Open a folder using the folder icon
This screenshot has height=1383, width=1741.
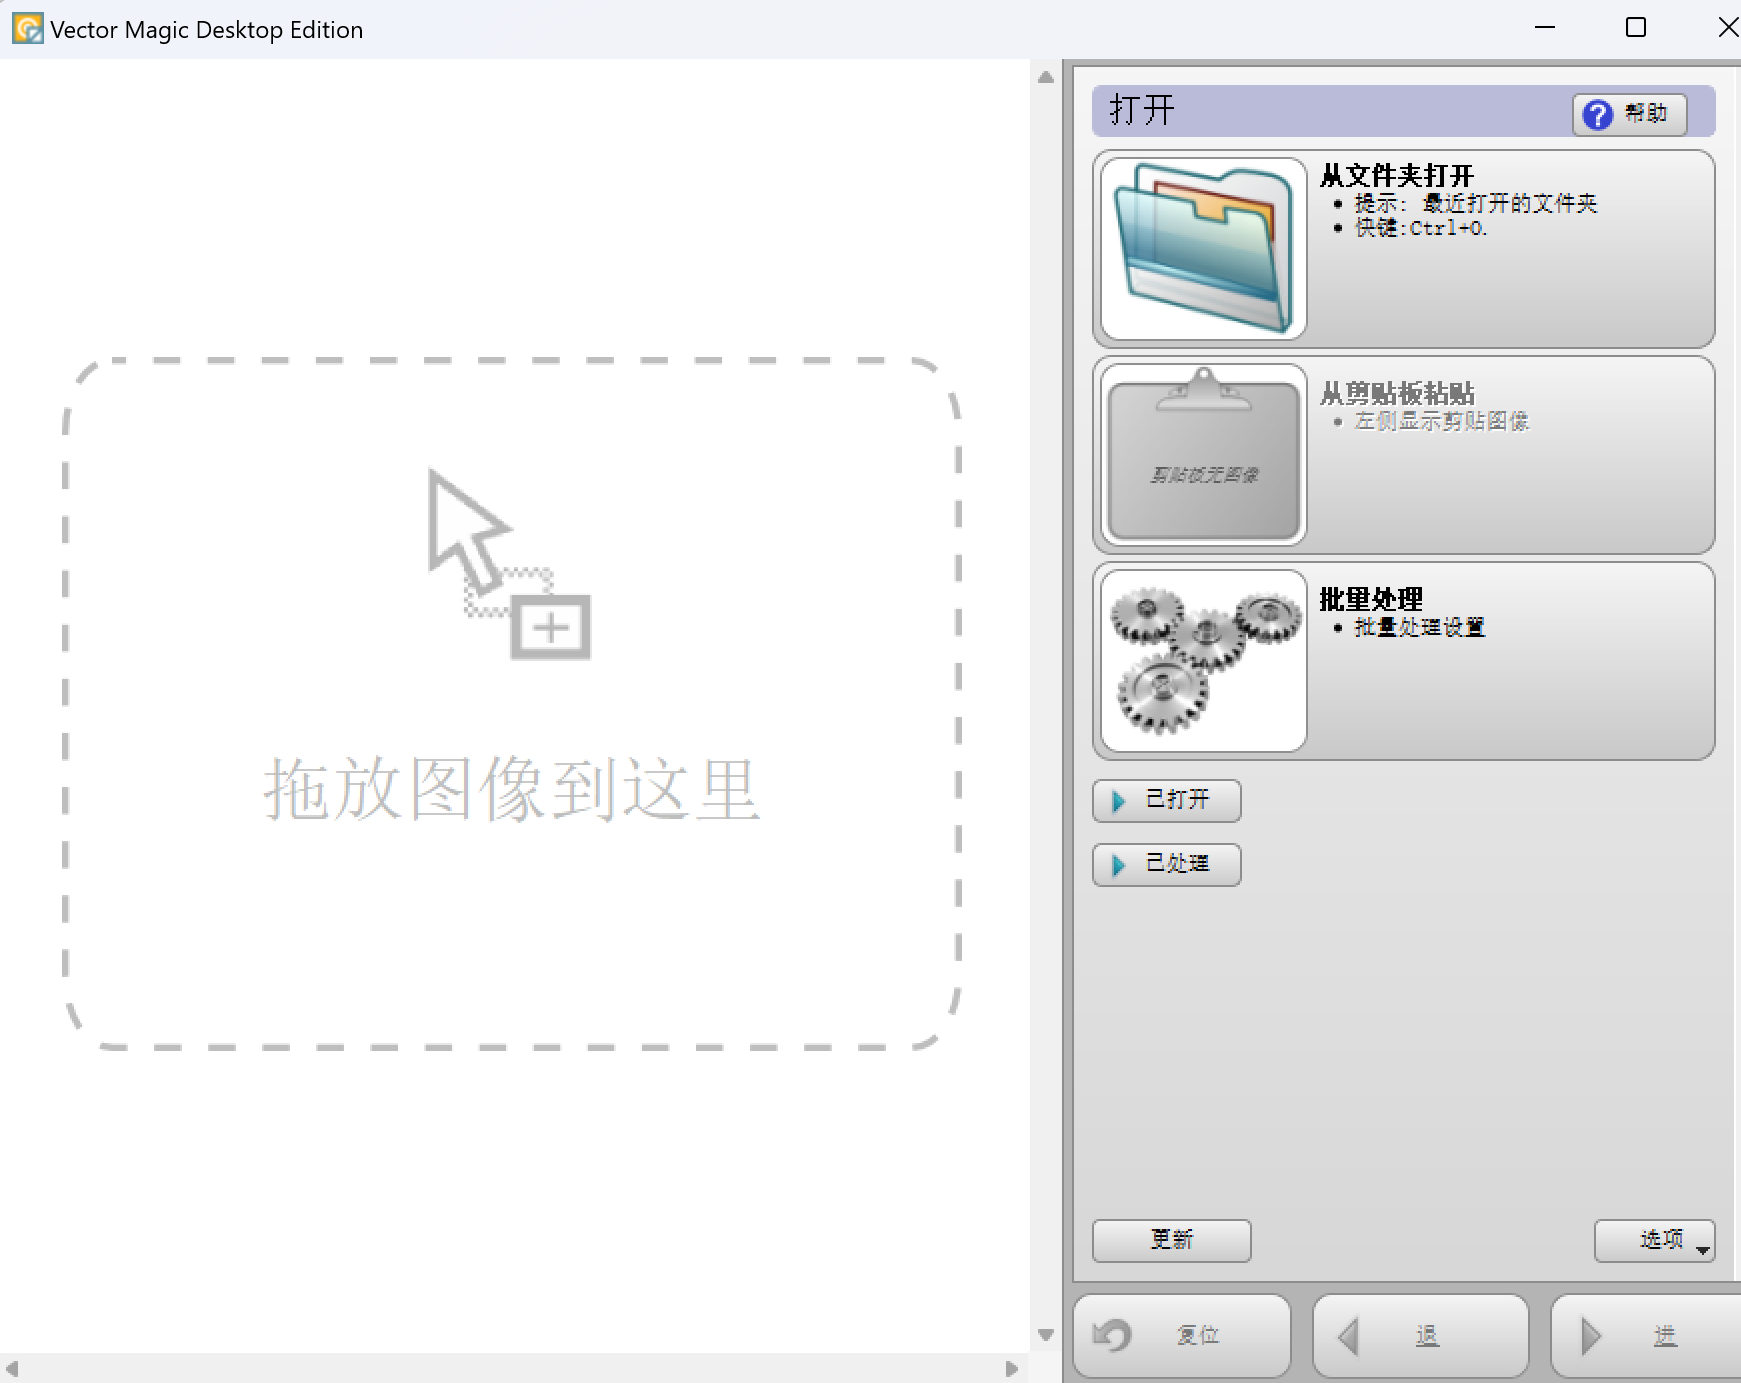click(x=1201, y=247)
